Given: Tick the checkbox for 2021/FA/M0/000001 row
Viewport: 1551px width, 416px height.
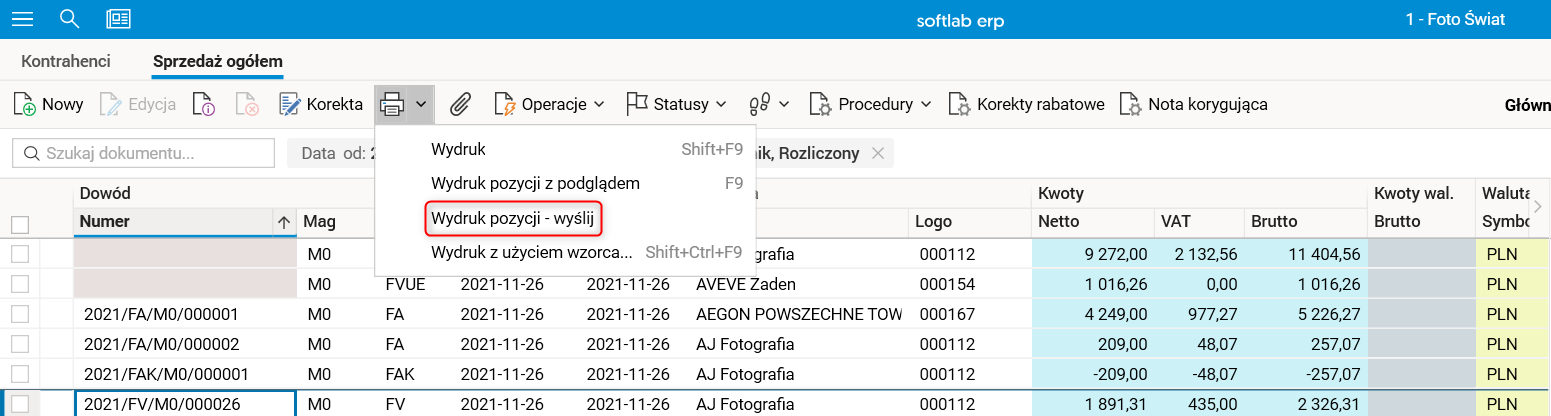Looking at the screenshot, I should click(x=20, y=315).
